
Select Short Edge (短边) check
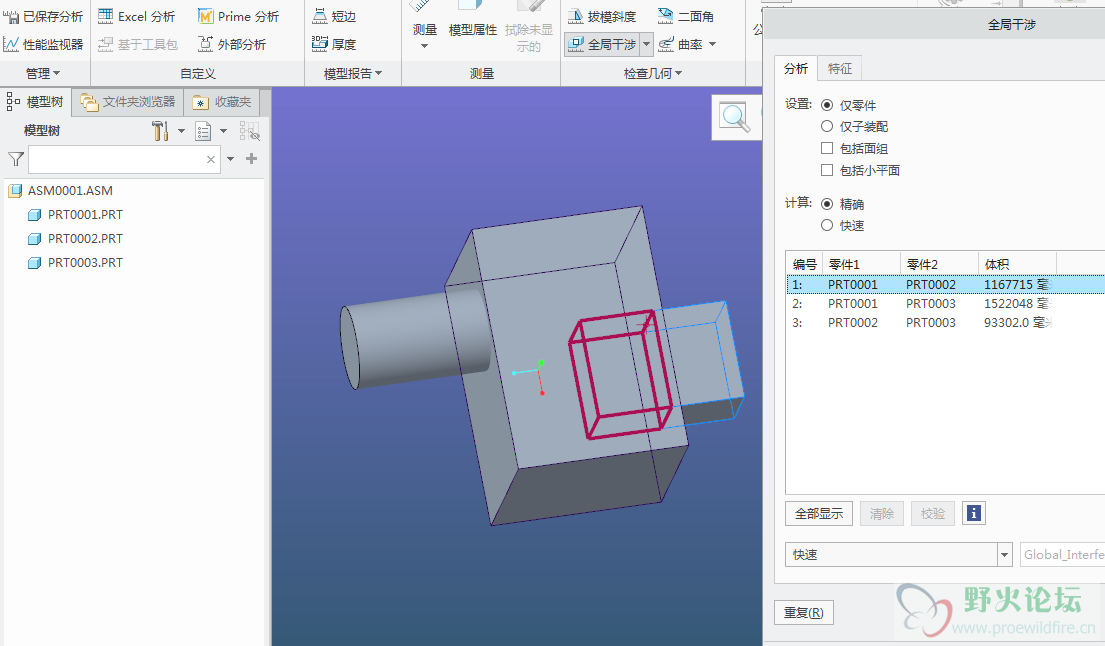click(x=334, y=16)
